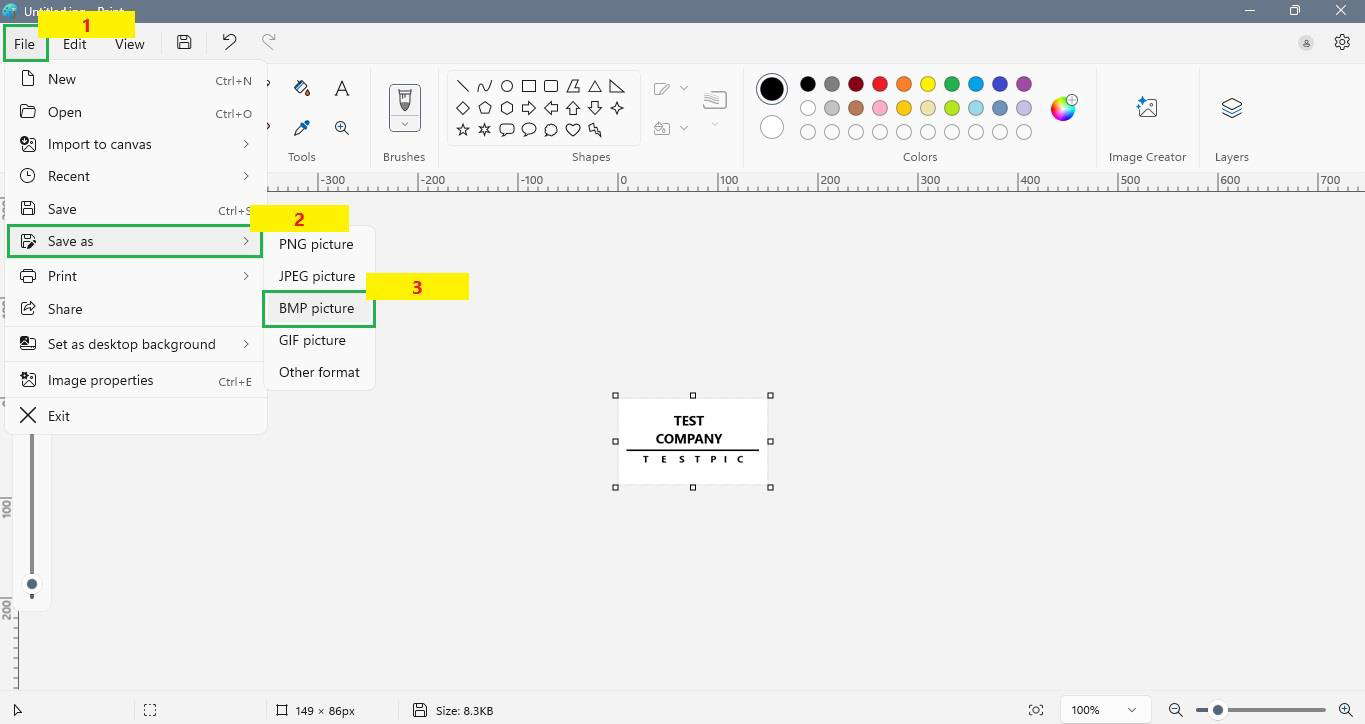1365x724 pixels.
Task: Open the View menu
Action: click(129, 44)
